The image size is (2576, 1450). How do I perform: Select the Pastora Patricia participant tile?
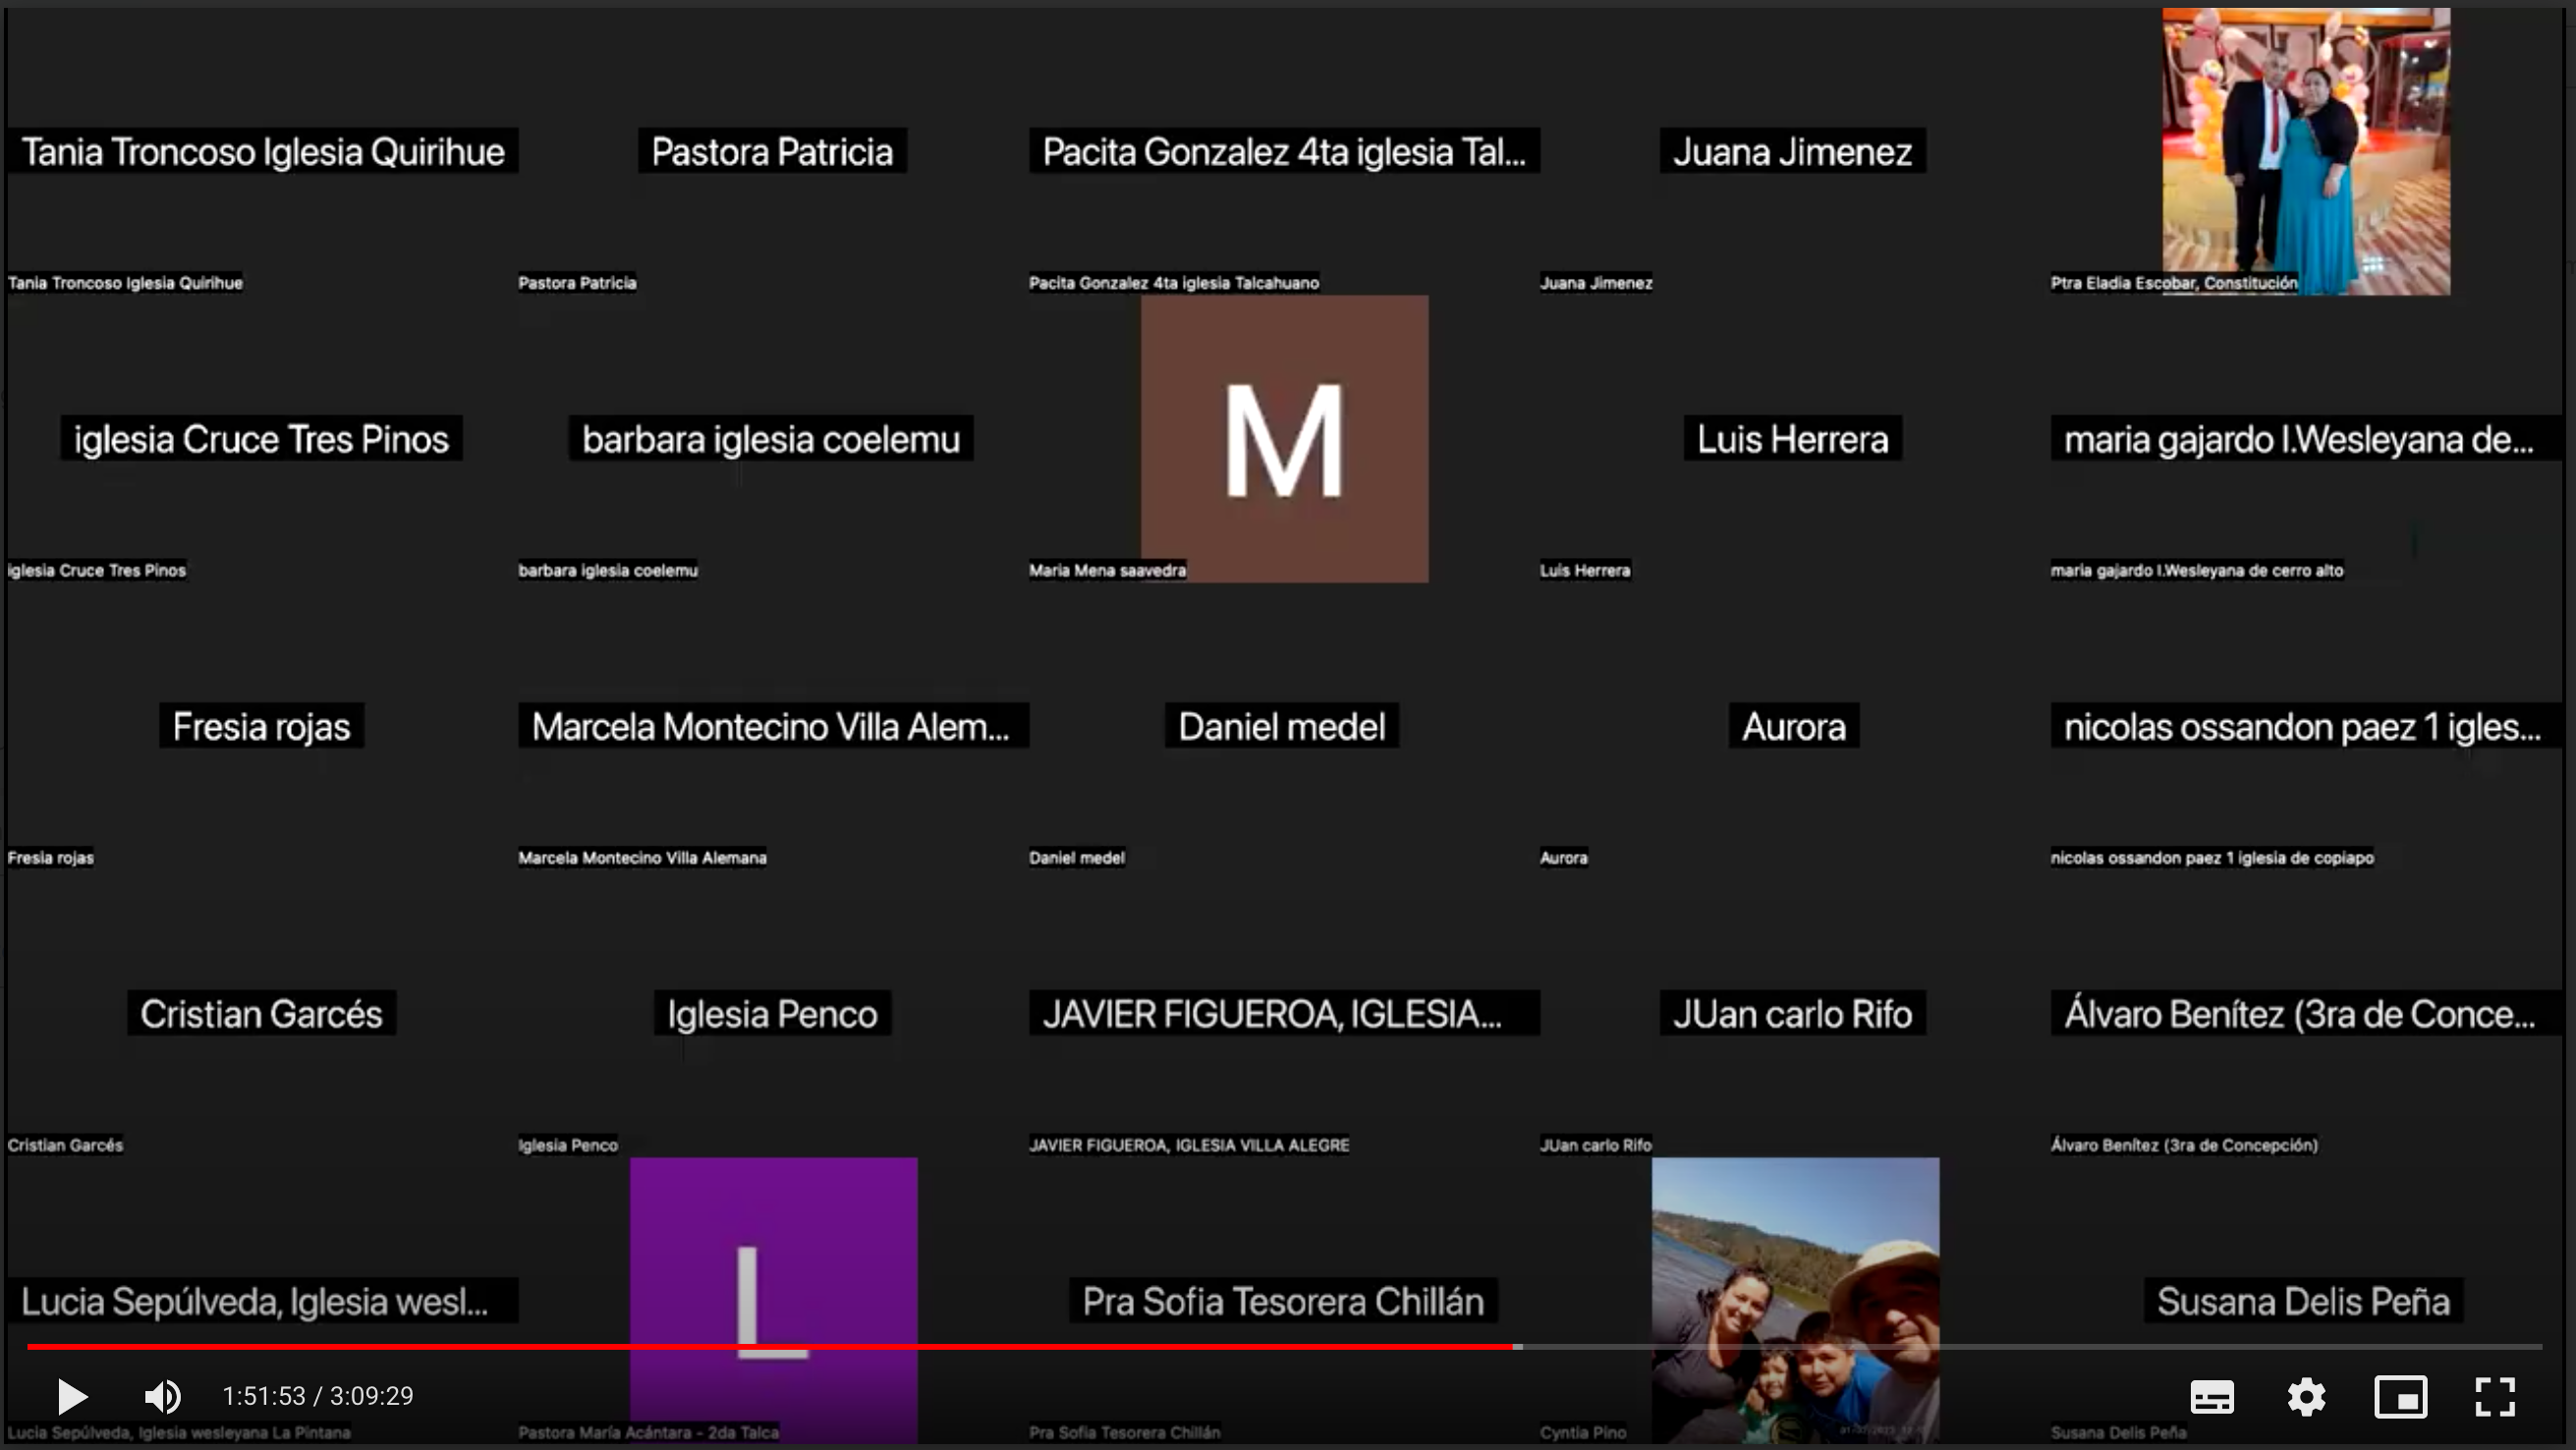772,152
